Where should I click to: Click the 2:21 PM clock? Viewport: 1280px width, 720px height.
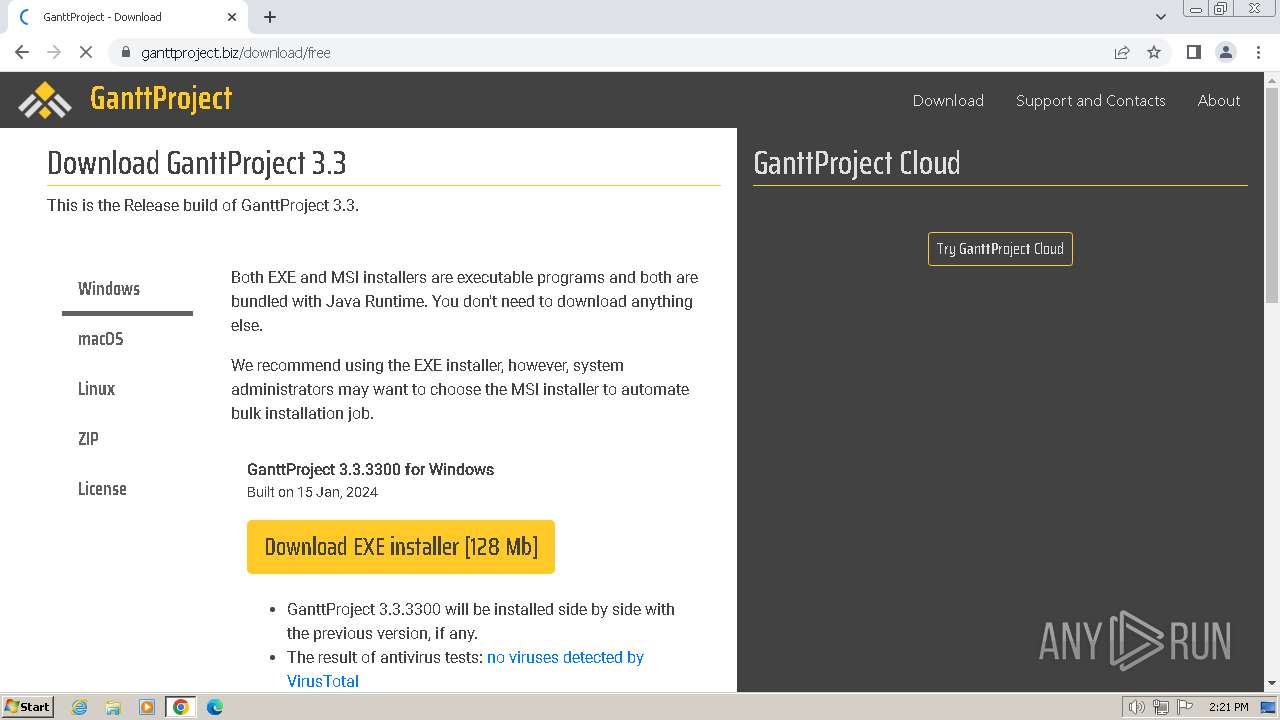tap(1228, 707)
